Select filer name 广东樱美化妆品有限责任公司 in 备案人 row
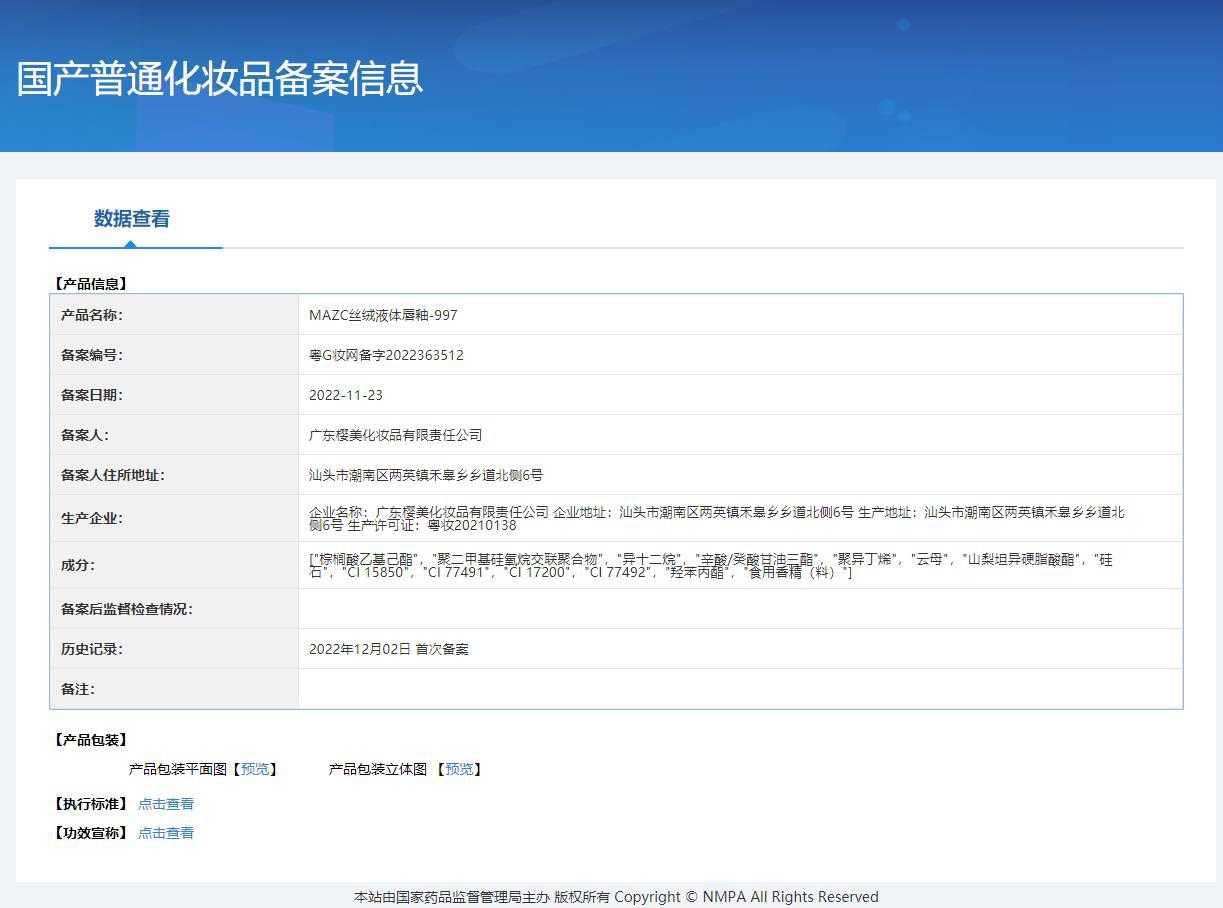The image size is (1223, 908). pos(396,435)
